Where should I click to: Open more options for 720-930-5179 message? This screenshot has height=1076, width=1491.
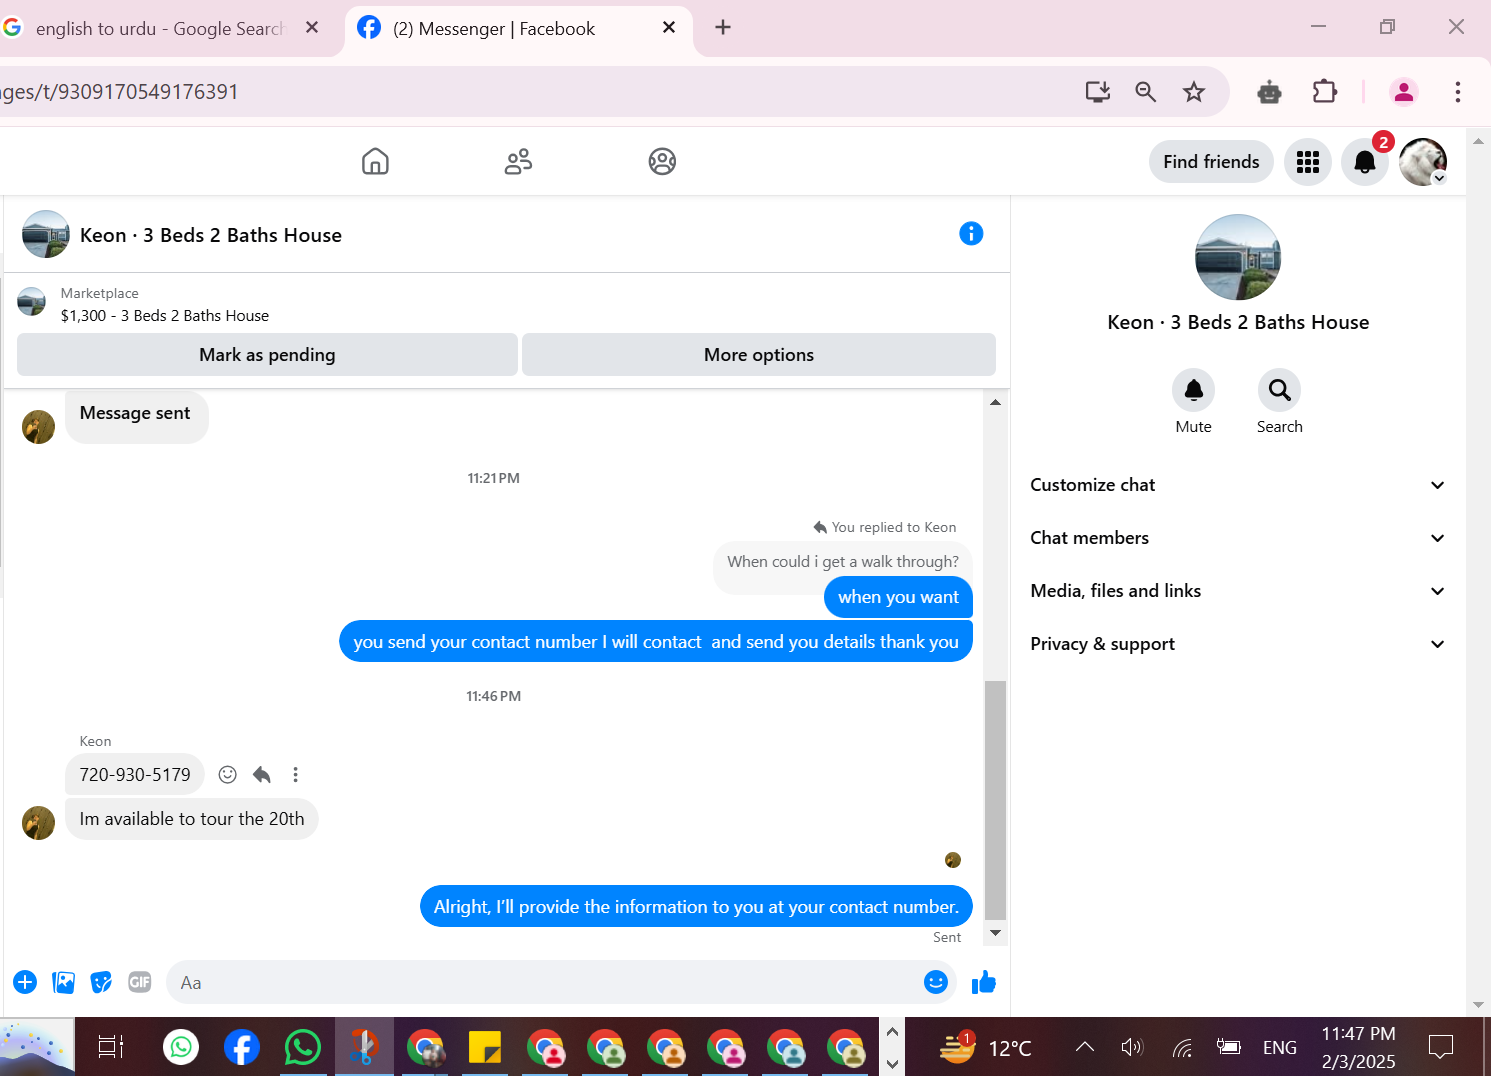click(295, 774)
